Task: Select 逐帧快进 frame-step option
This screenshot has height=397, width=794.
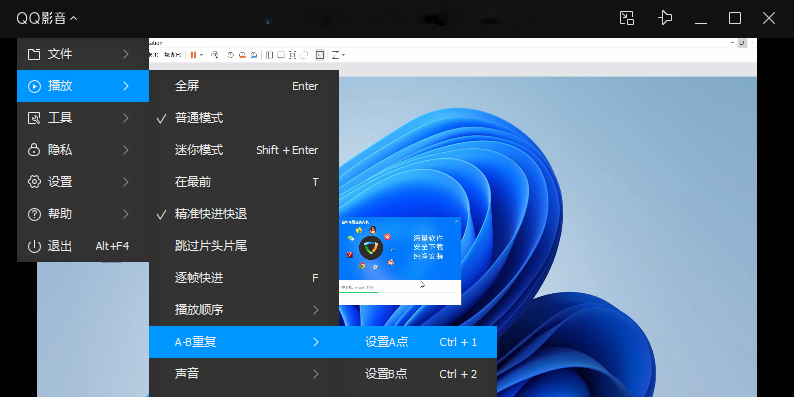Action: point(244,278)
